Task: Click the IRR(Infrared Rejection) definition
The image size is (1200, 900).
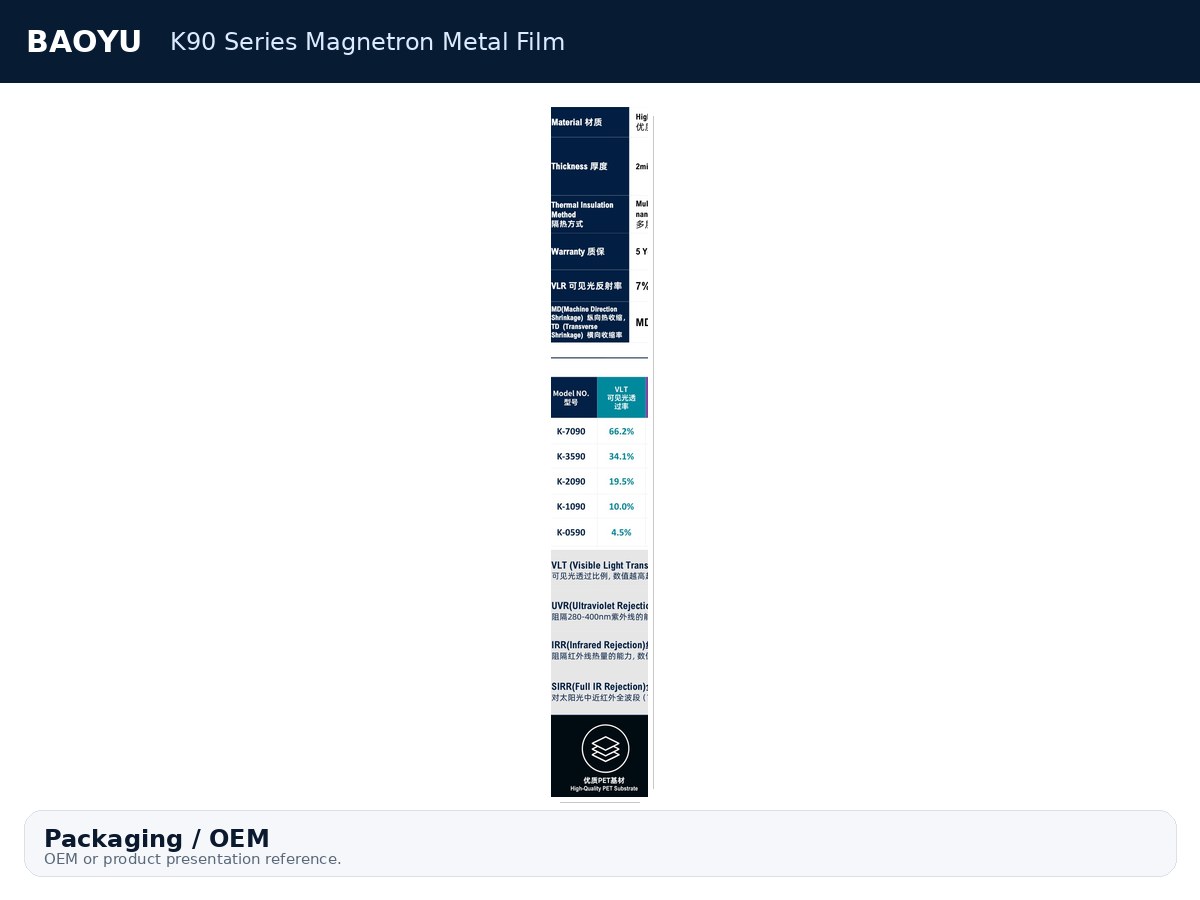Action: 599,650
